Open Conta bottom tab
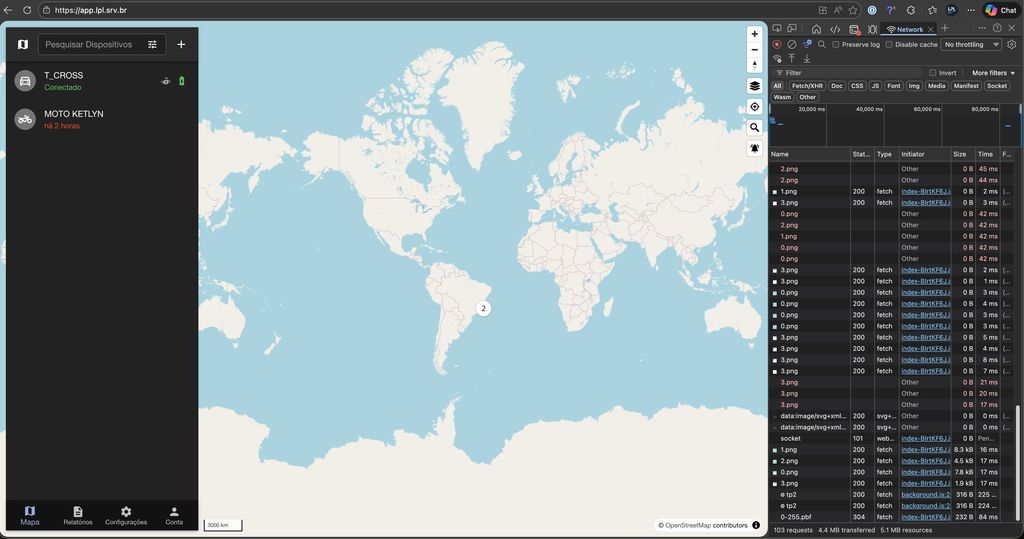Image resolution: width=1024 pixels, height=539 pixels. [x=174, y=515]
